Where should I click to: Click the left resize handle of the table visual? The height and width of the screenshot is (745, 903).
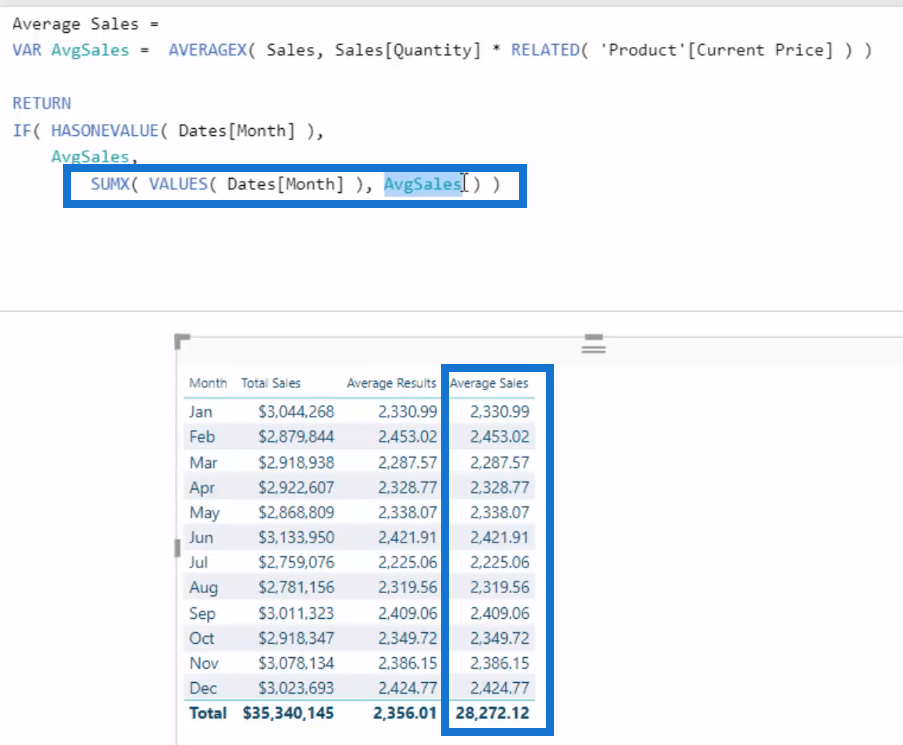pos(177,548)
